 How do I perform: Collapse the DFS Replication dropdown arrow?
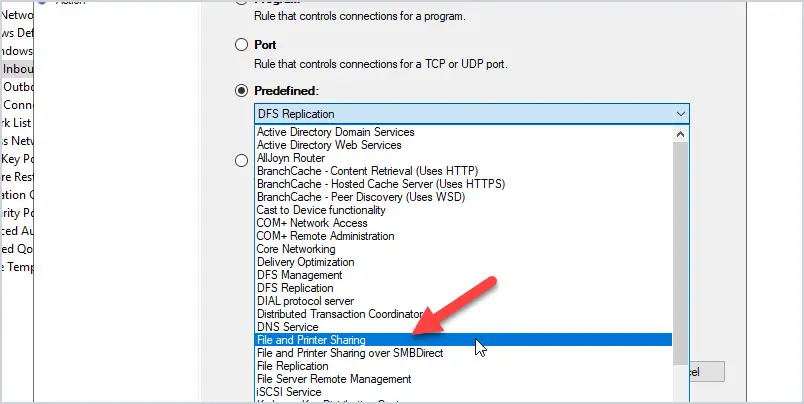[680, 114]
